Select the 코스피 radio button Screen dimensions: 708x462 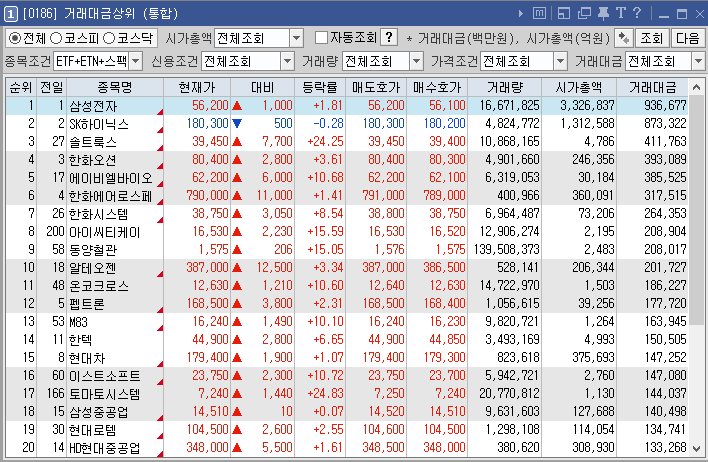coord(56,38)
